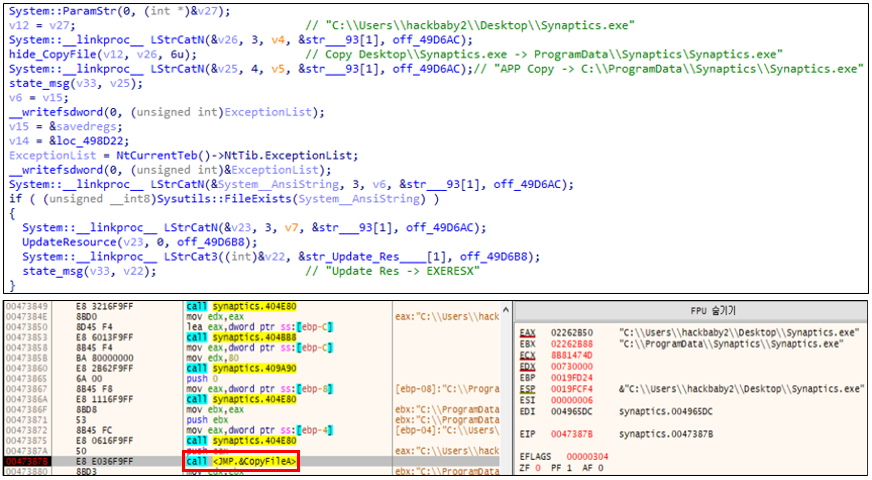The width and height of the screenshot is (872, 480).
Task: Click the disassembly scrollbar up arrow
Action: click(506, 309)
